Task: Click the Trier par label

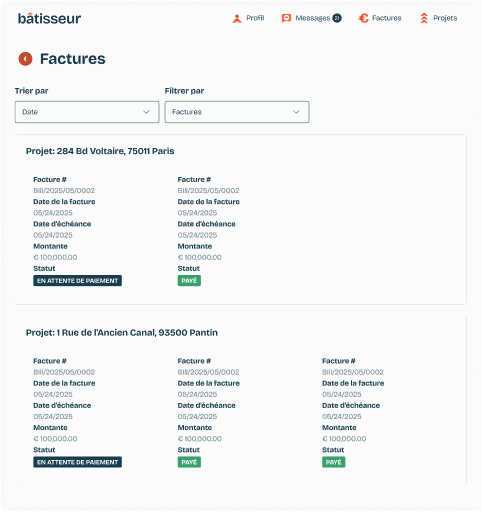Action: [32, 91]
